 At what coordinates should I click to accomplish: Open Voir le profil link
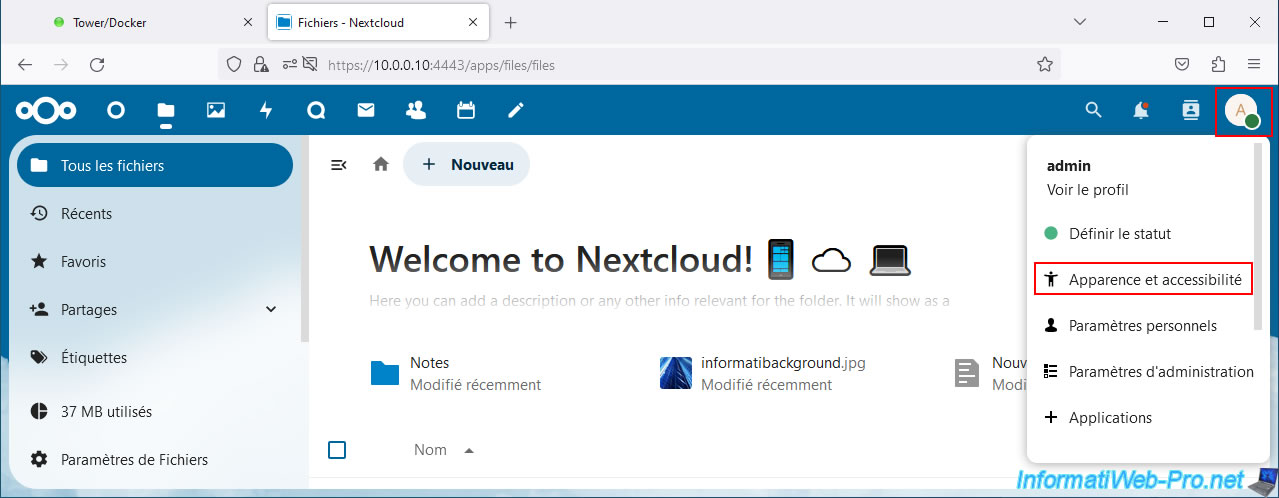[1087, 189]
